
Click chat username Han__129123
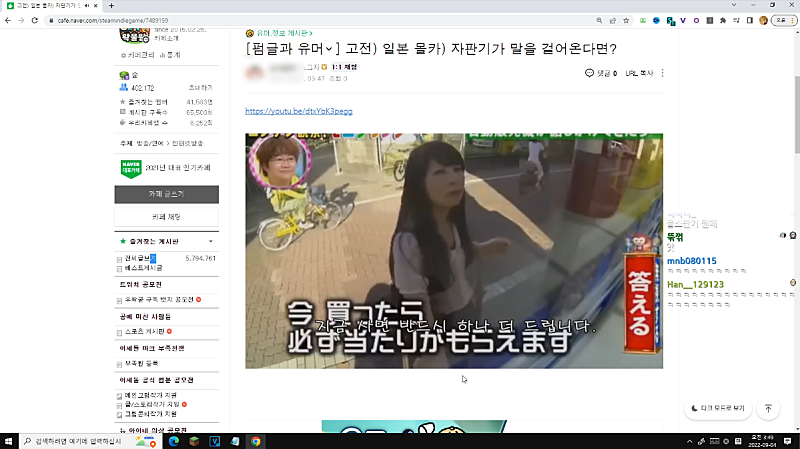(x=695, y=284)
